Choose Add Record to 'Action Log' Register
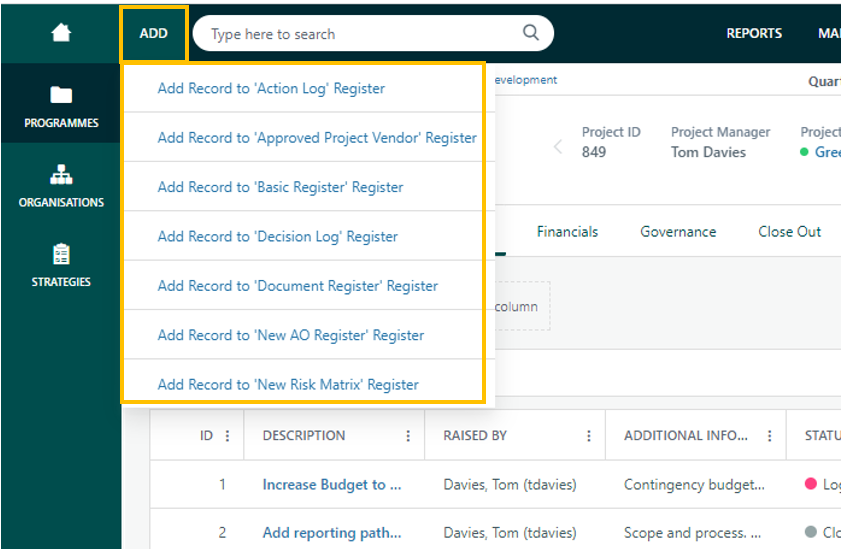This screenshot has width=841, height=549. 271,88
